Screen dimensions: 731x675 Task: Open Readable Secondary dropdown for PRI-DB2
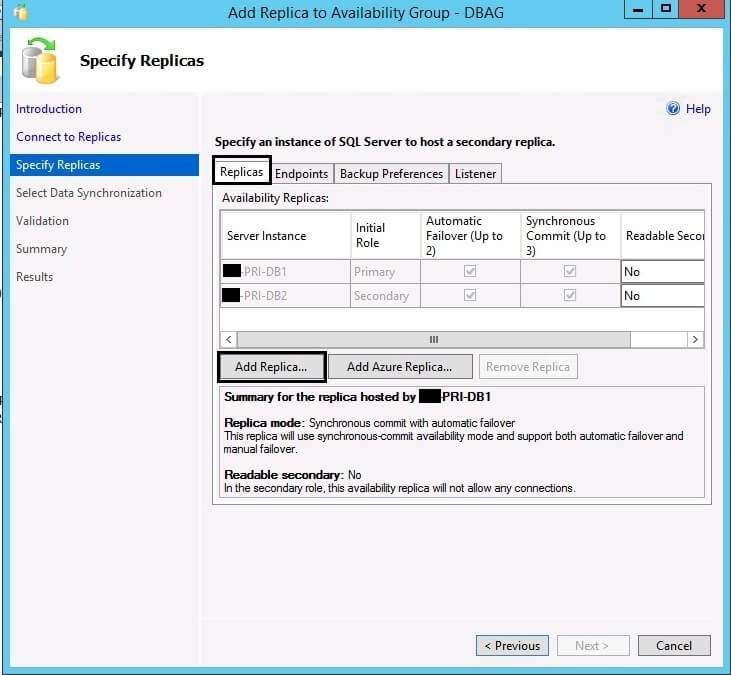pyautogui.click(x=662, y=296)
